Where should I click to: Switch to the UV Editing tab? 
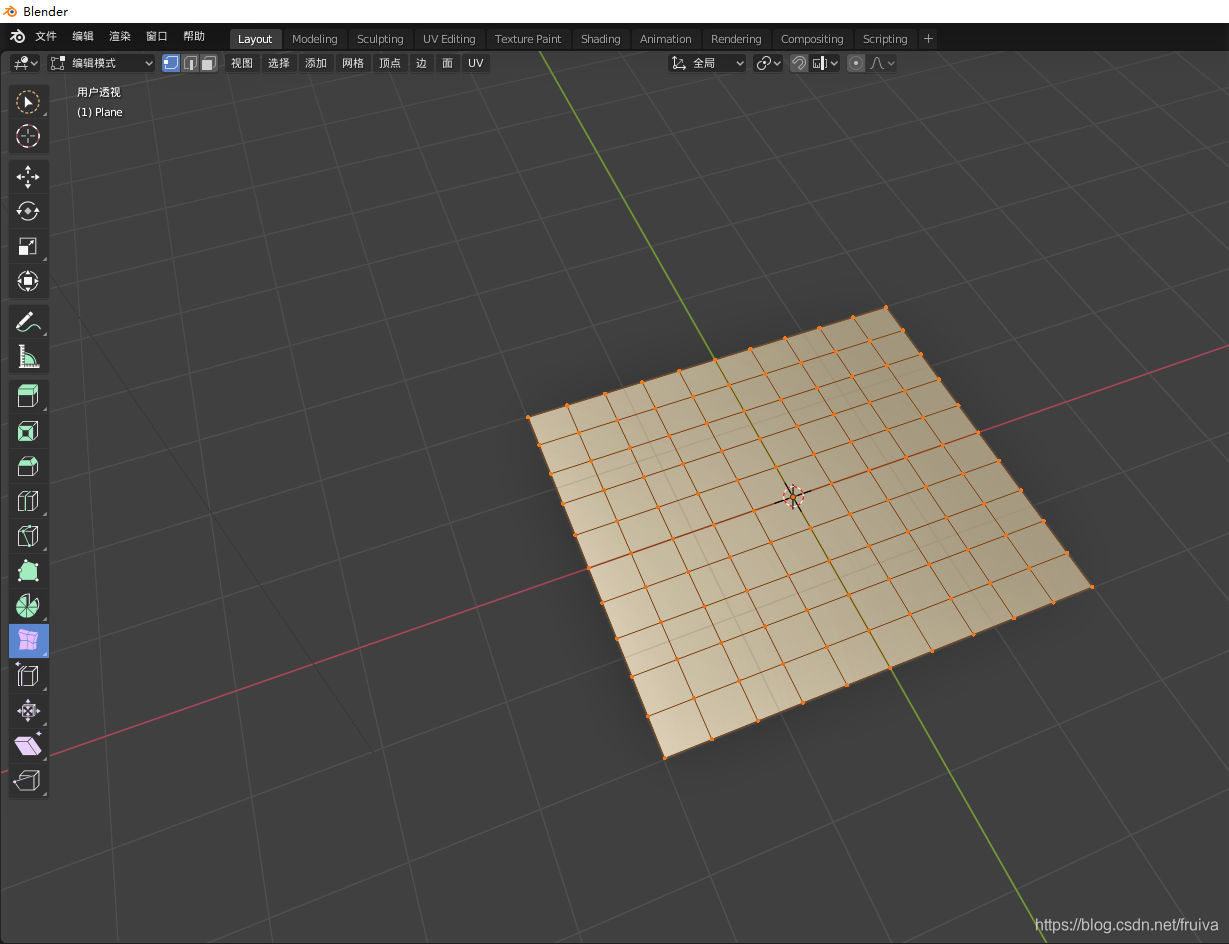point(449,39)
